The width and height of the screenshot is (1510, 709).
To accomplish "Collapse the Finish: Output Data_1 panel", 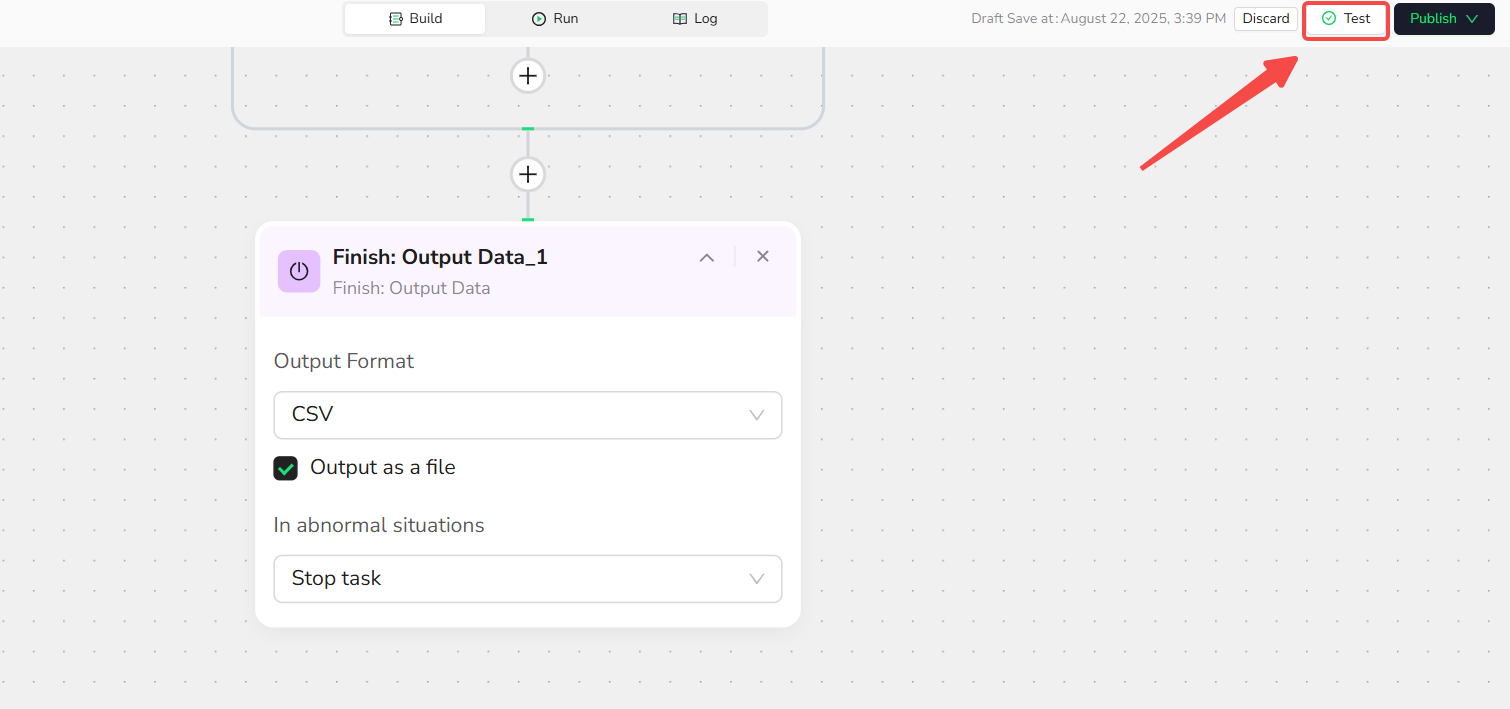I will 707,257.
